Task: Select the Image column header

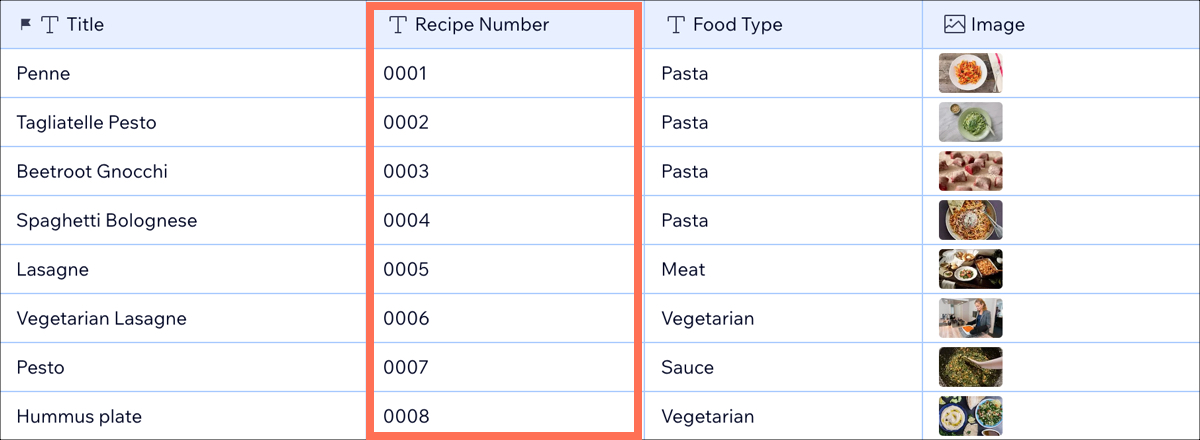Action: 1061,24
